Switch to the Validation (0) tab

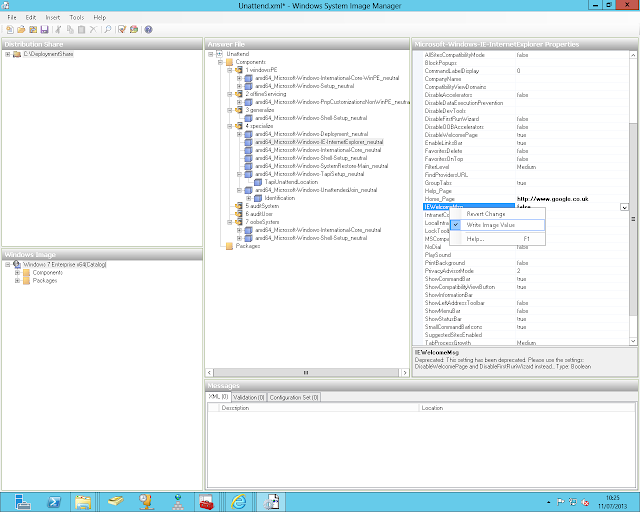coord(249,397)
